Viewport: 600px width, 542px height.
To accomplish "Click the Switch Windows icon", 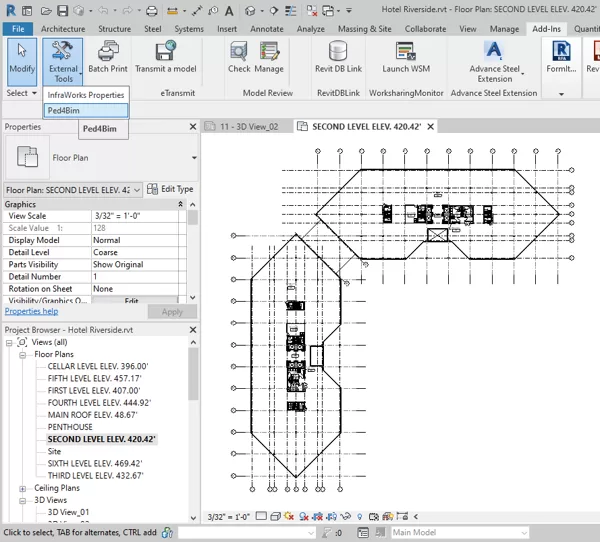I will pyautogui.click(x=328, y=11).
